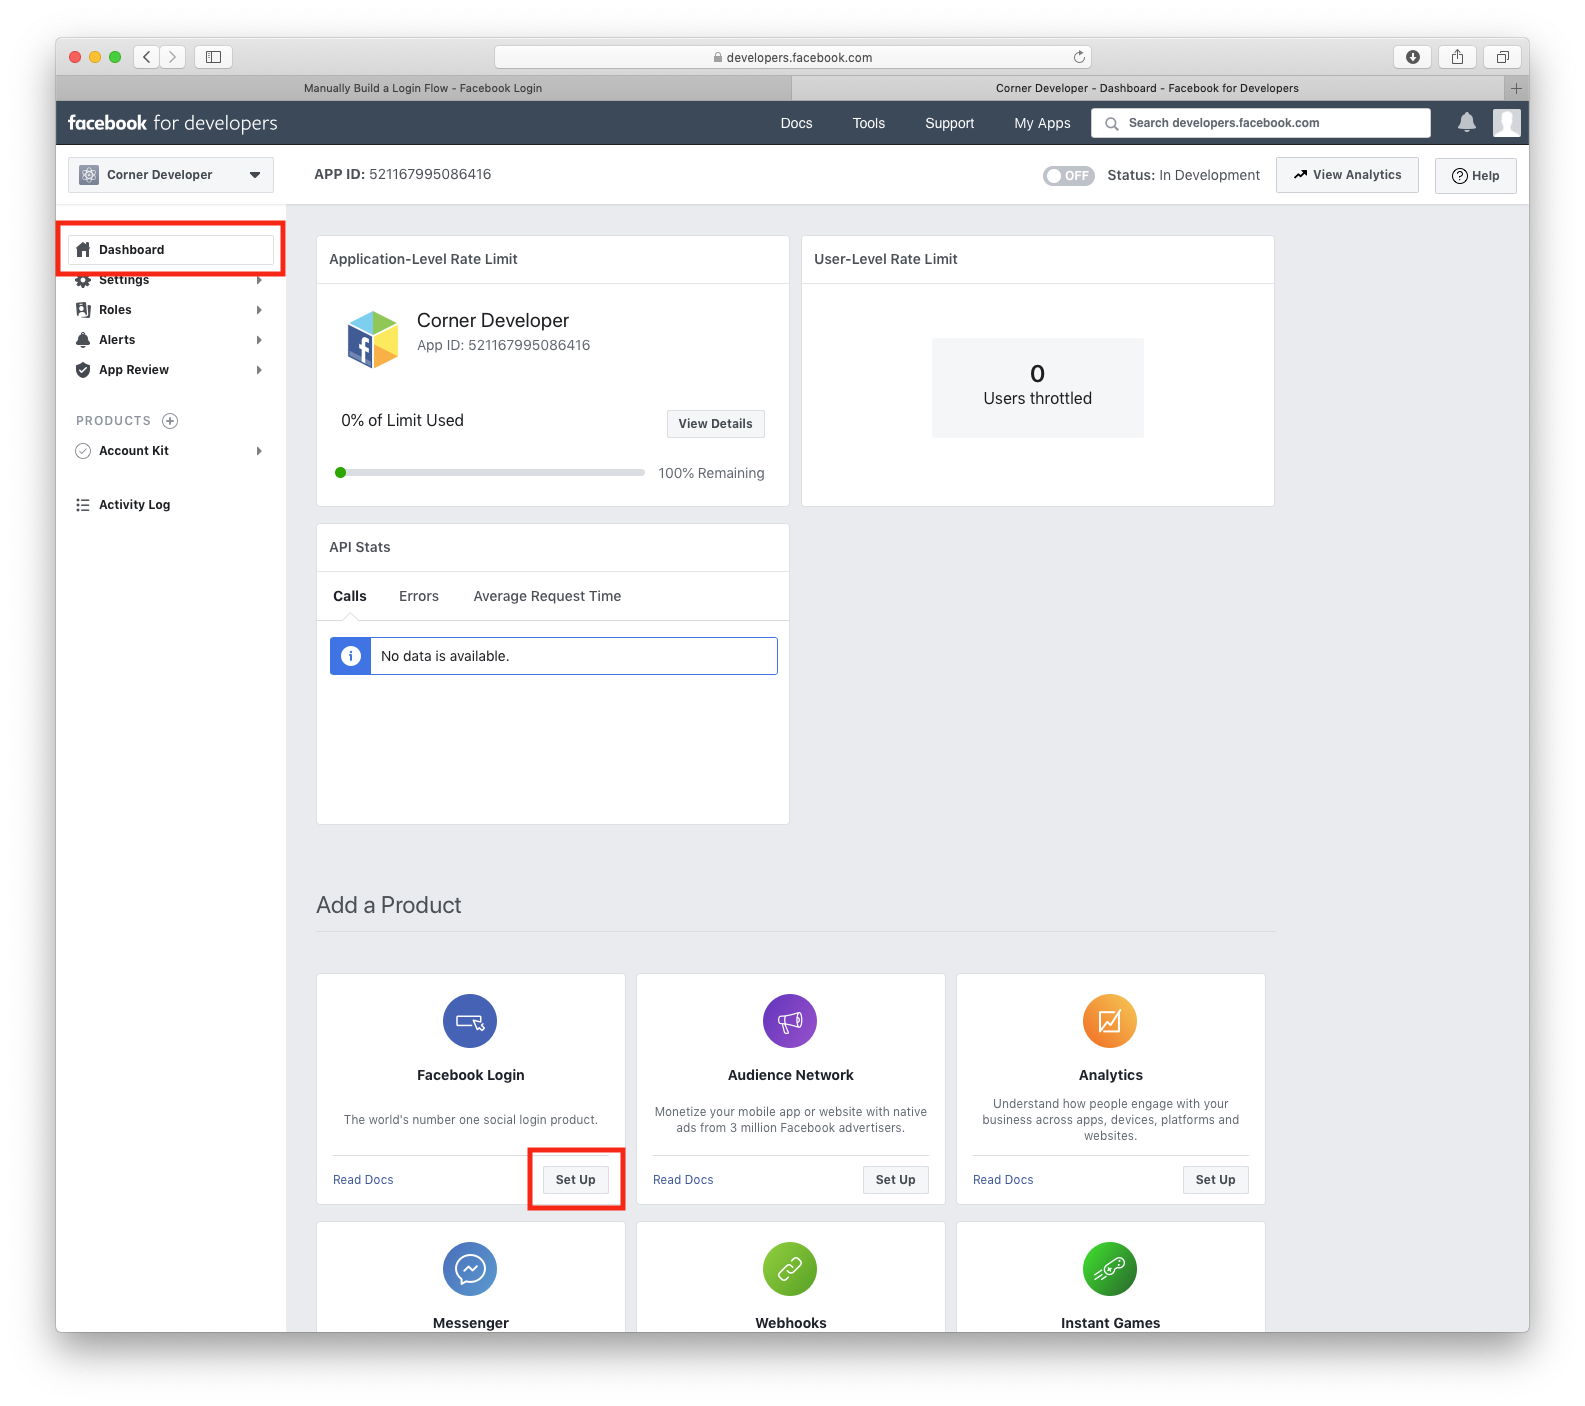Click the Messenger product icon

coord(470,1269)
